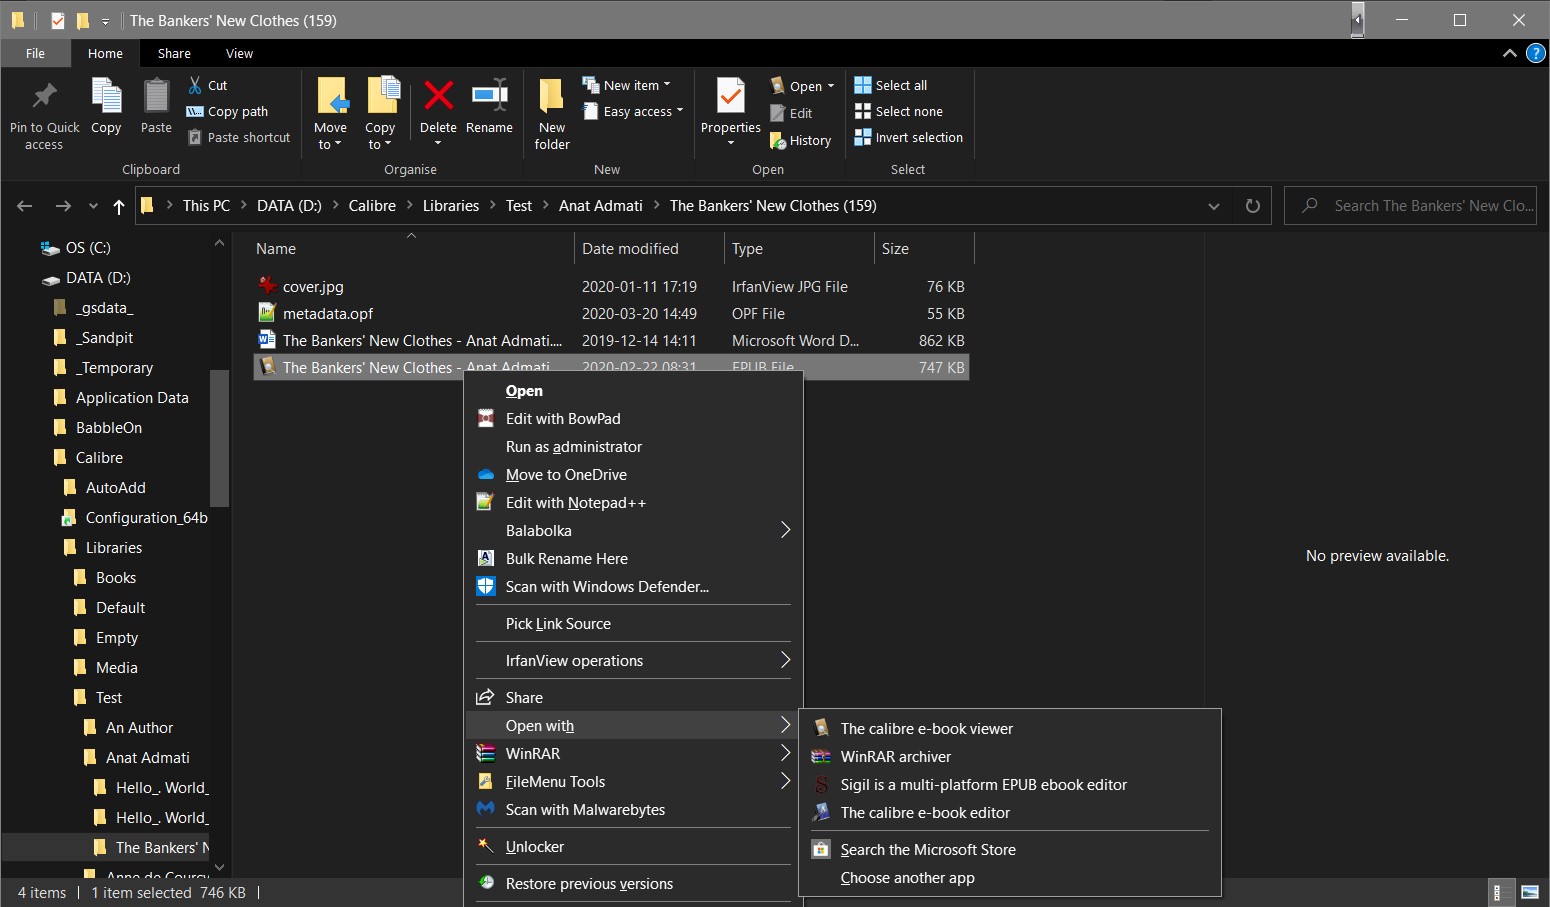Click the Libraries breadcrumb segment

click(x=450, y=206)
